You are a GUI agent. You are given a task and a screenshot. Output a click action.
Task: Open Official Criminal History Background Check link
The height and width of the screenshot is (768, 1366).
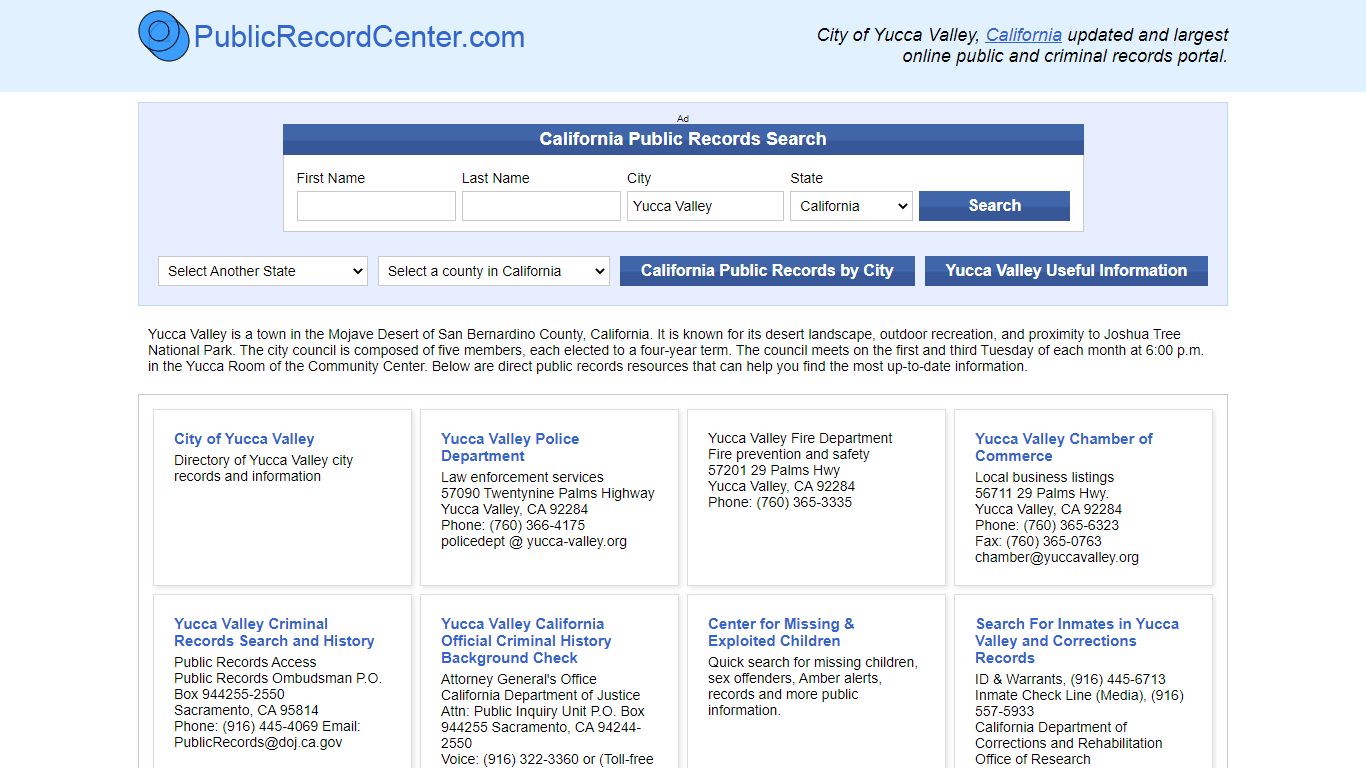526,641
